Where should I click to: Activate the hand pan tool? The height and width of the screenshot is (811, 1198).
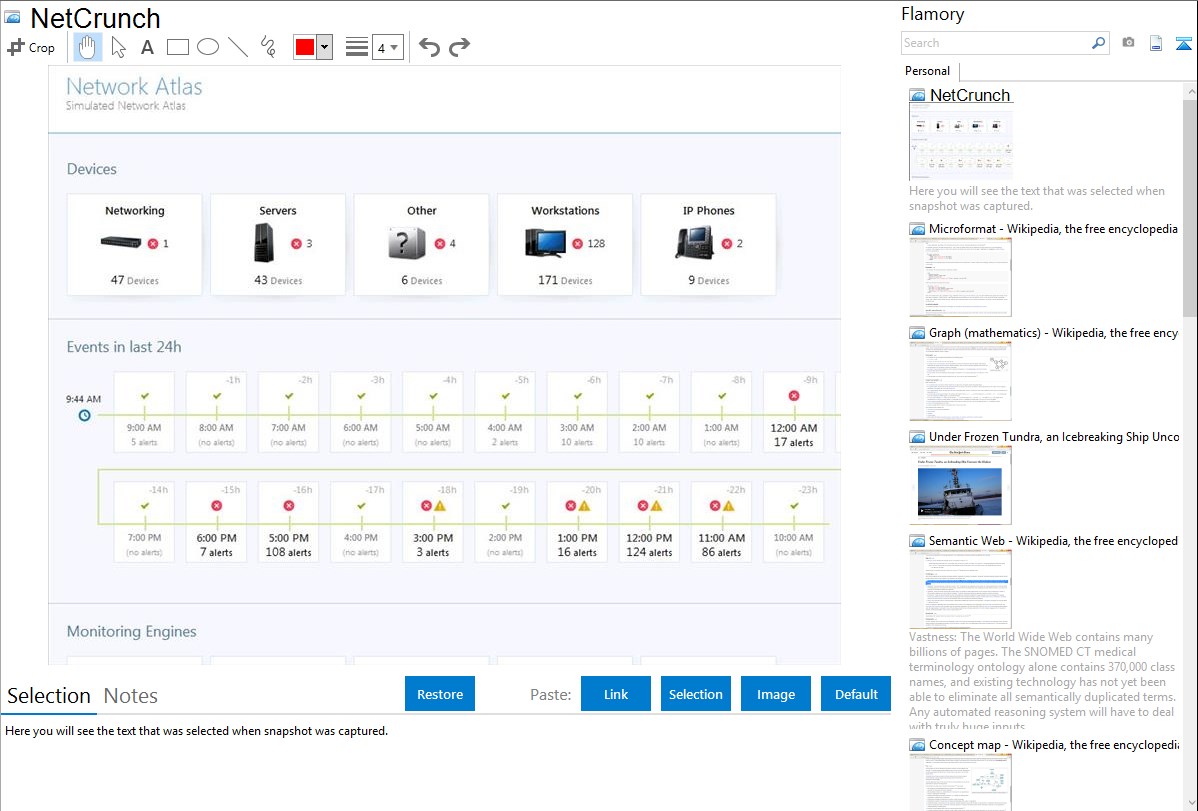click(x=88, y=47)
